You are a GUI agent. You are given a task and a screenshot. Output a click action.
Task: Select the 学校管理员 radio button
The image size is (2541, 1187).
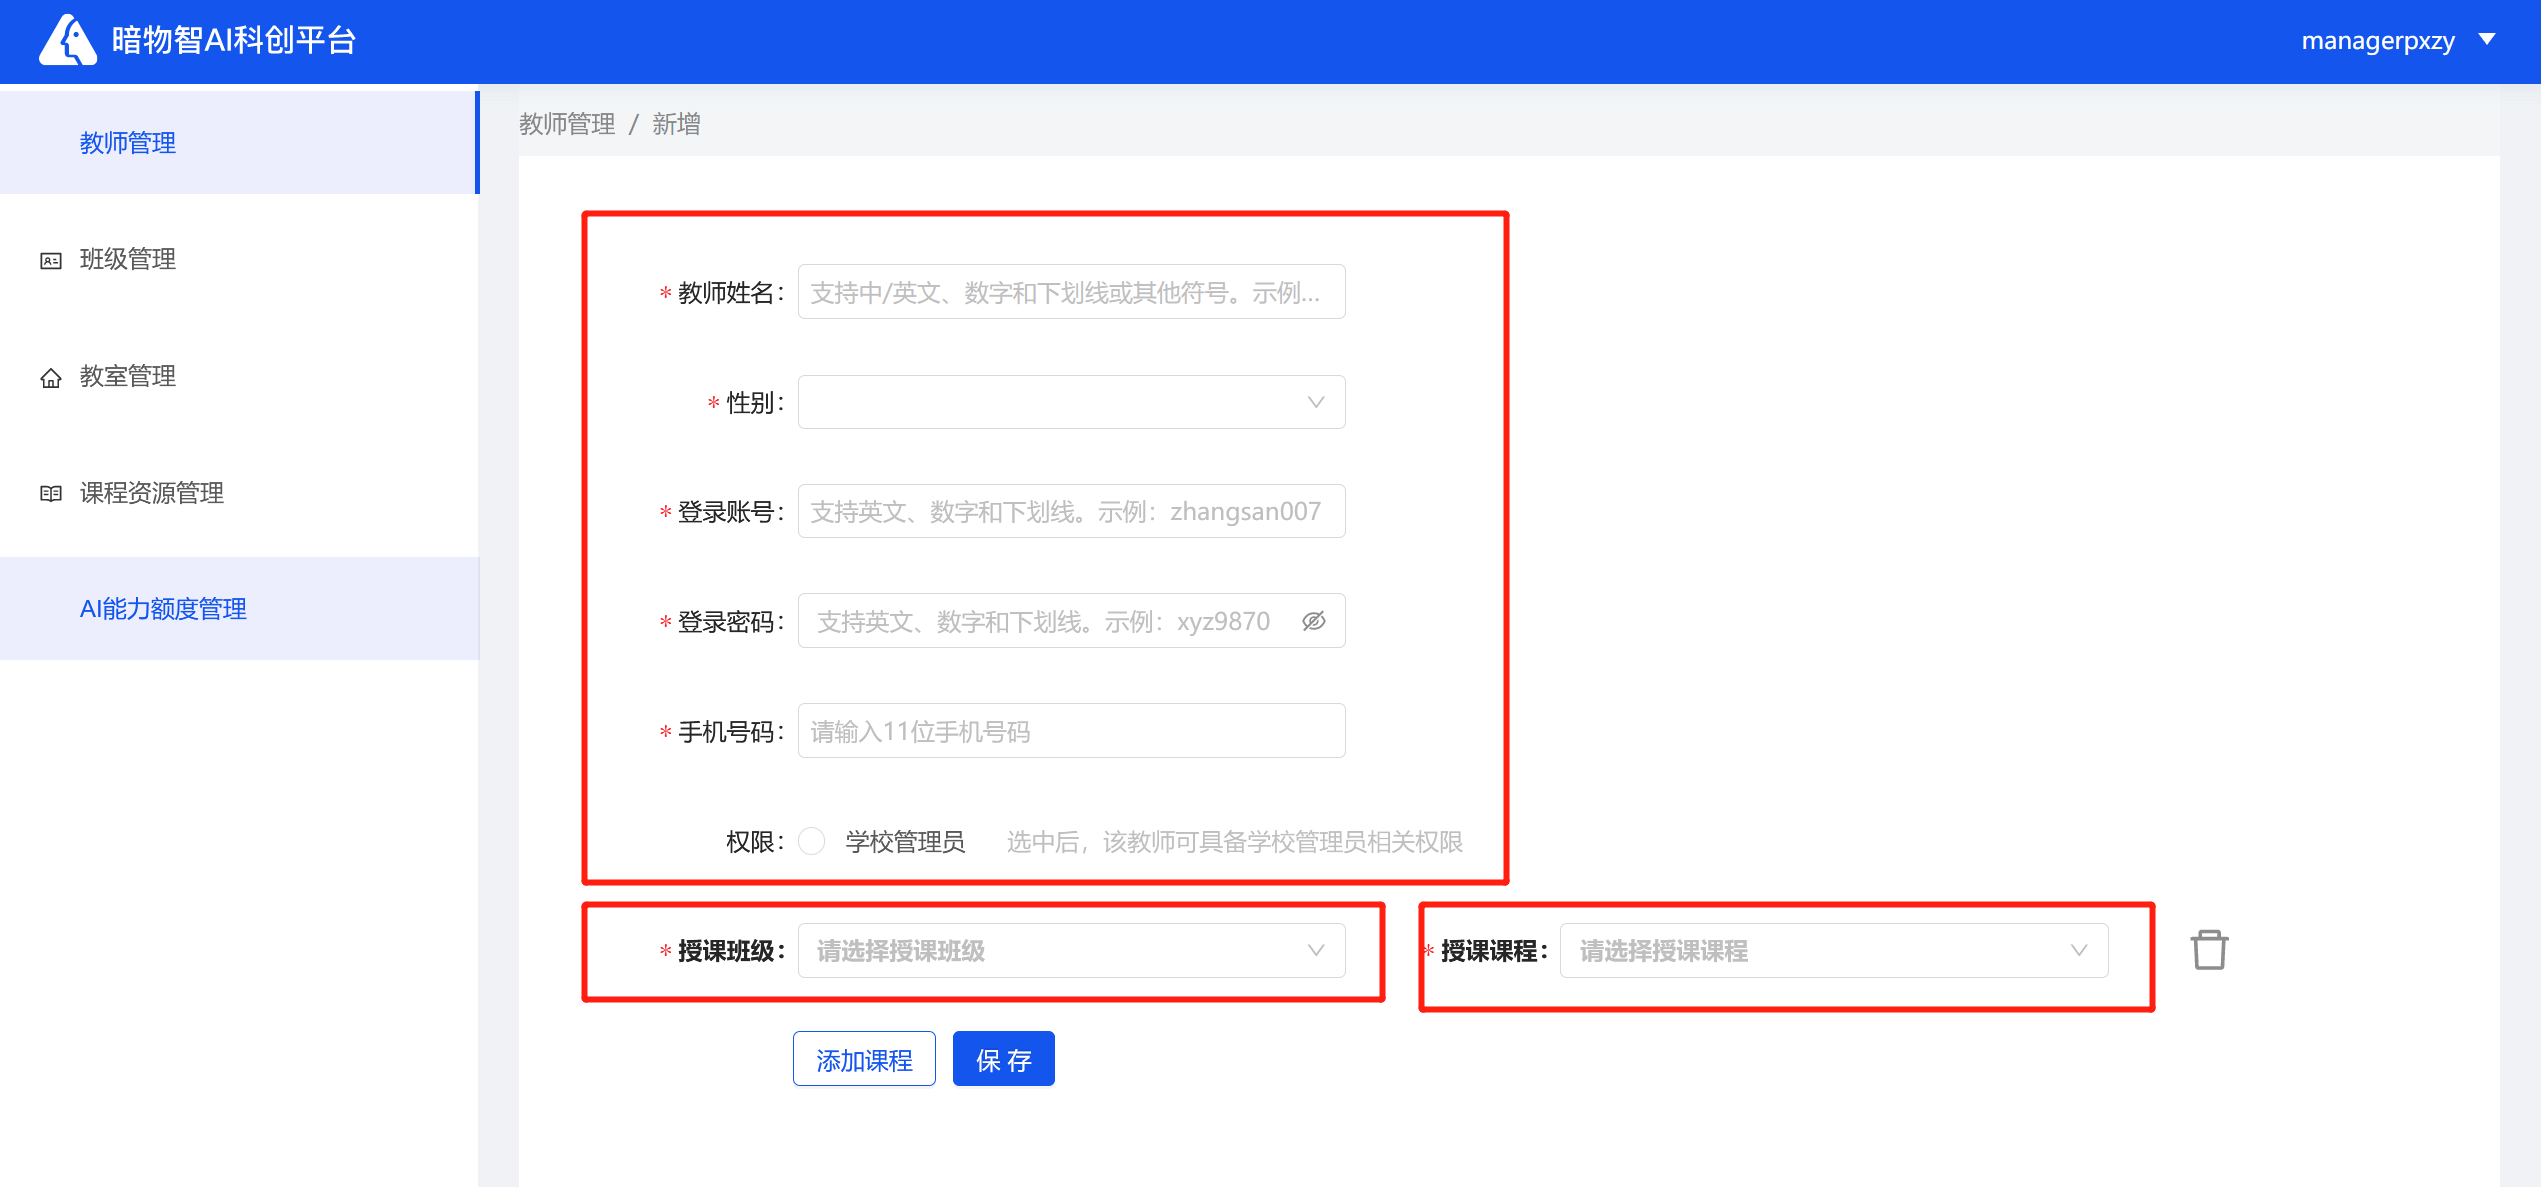tap(812, 841)
